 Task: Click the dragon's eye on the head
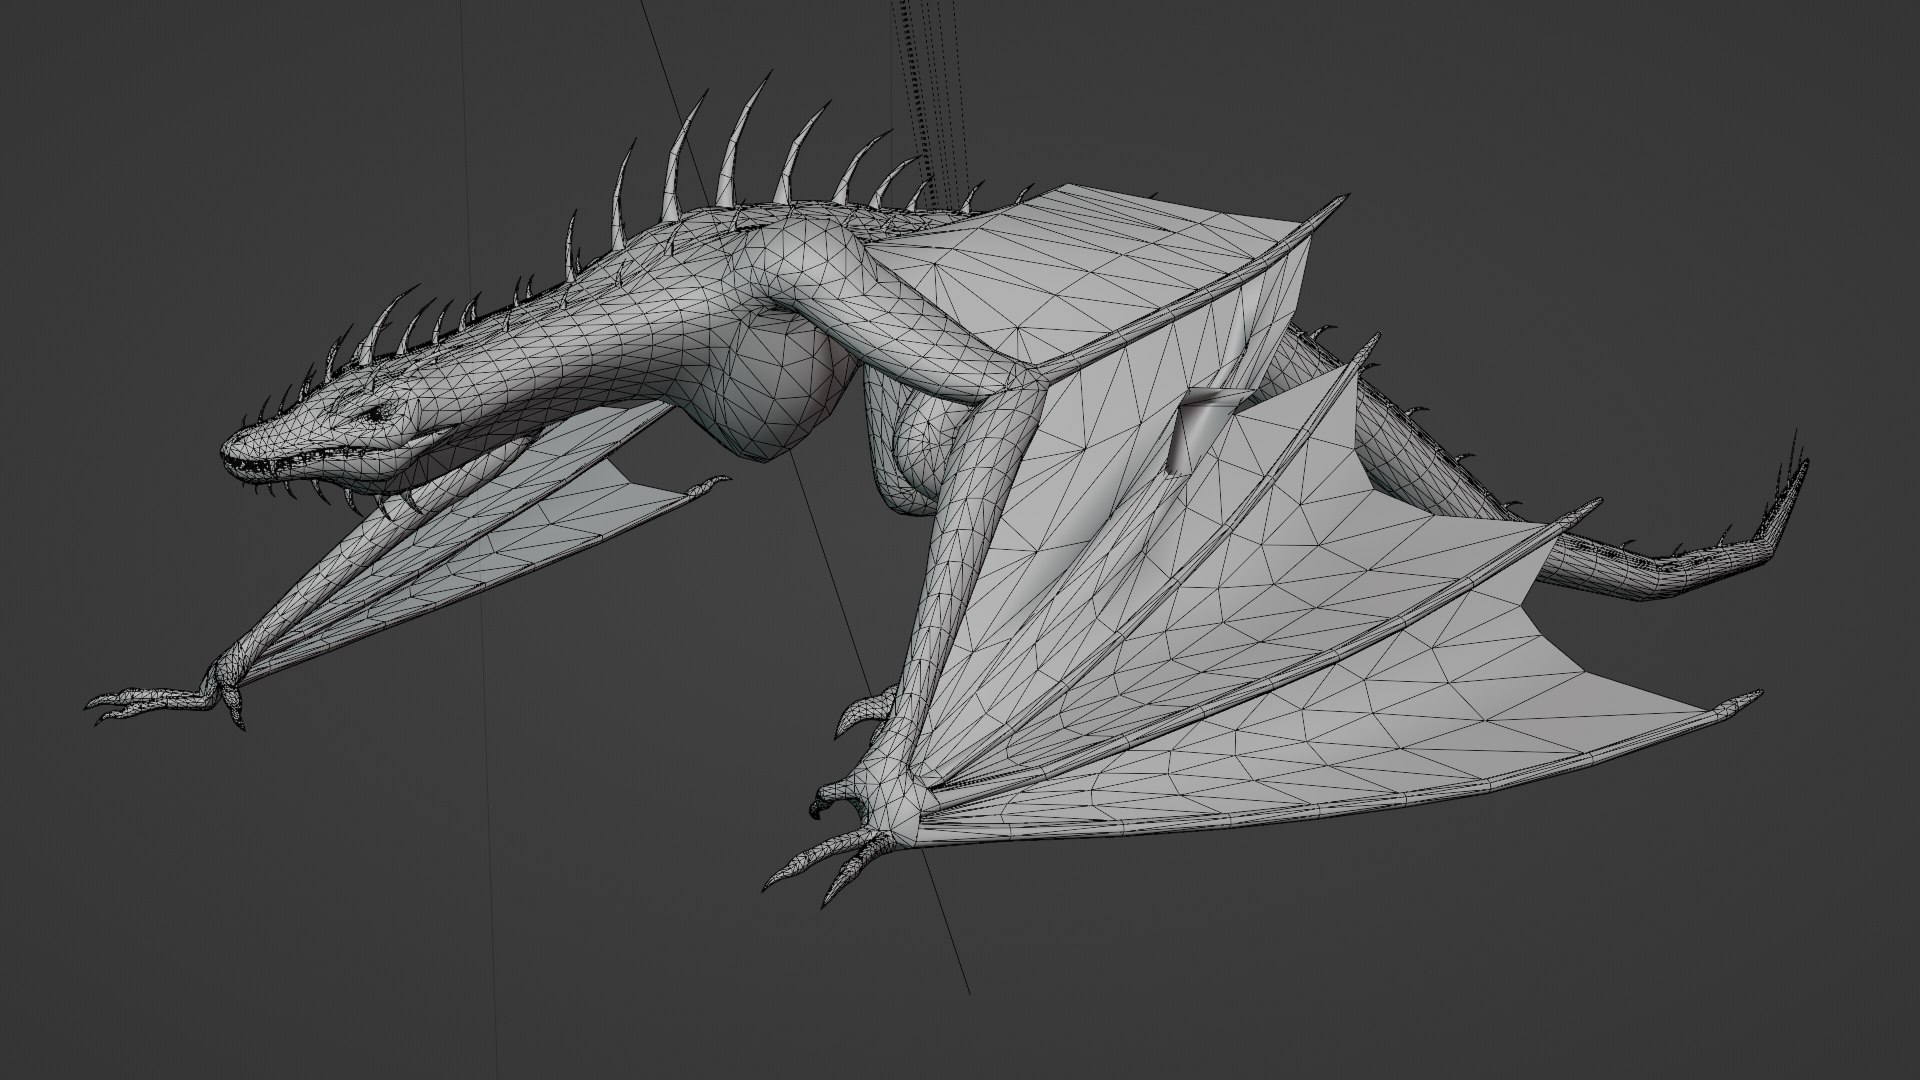coord(378,413)
